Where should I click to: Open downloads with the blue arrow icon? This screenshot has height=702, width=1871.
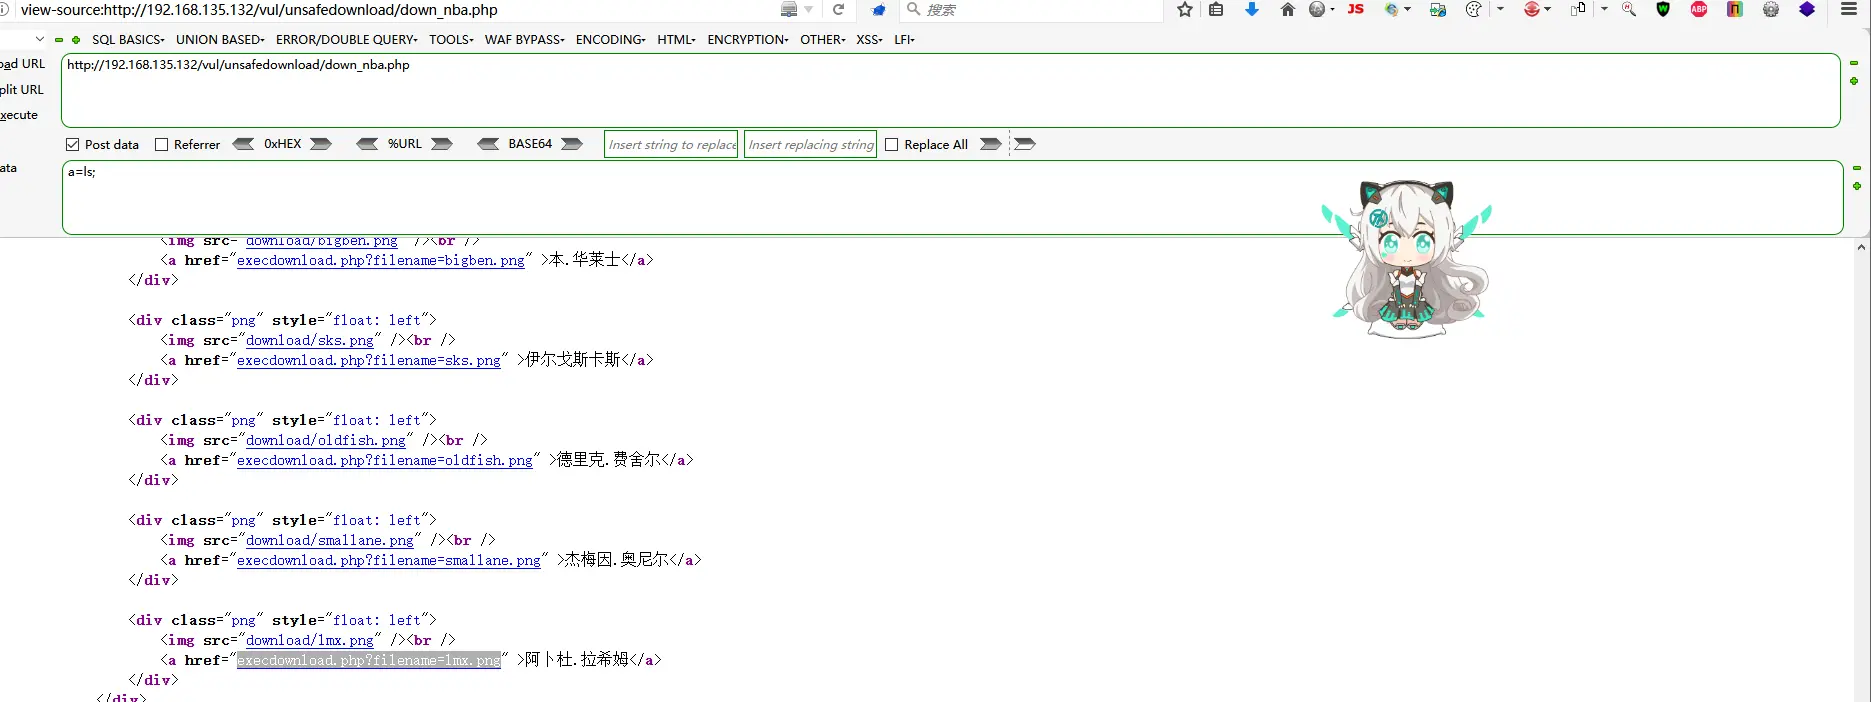pyautogui.click(x=1251, y=9)
